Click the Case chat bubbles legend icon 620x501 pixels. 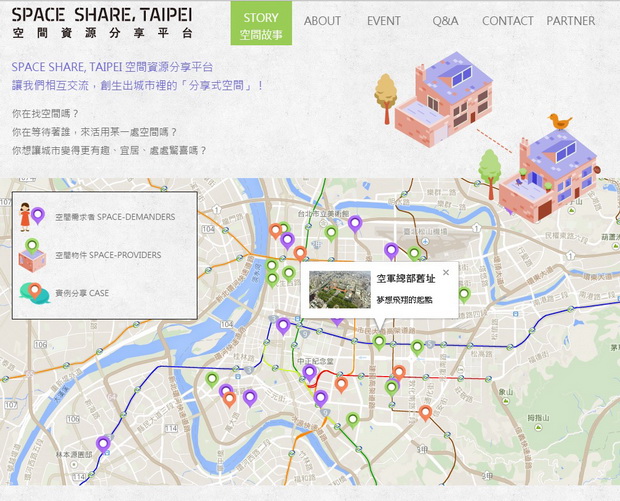tap(34, 293)
